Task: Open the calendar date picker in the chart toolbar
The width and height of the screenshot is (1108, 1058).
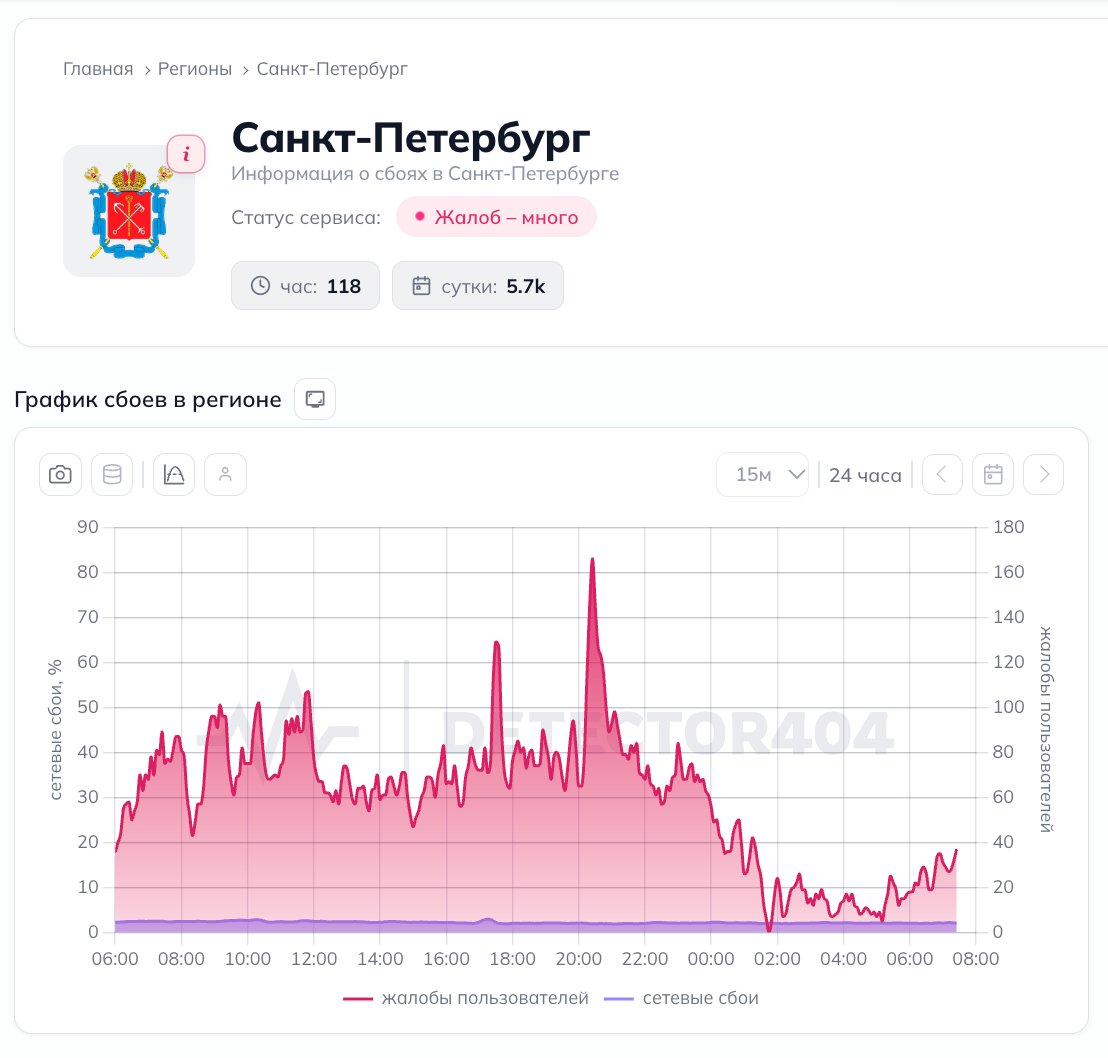Action: pos(993,474)
